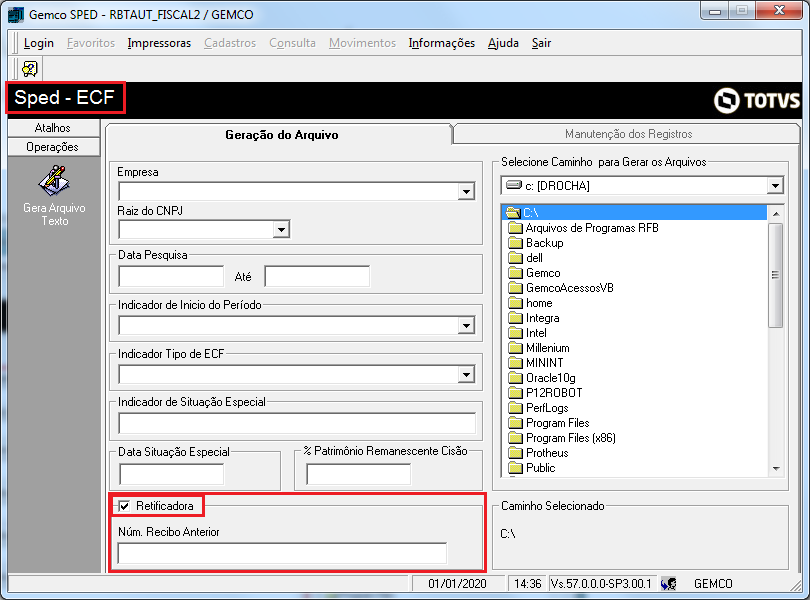
Task: Select the C:\ root folder icon
Action: [x=513, y=212]
